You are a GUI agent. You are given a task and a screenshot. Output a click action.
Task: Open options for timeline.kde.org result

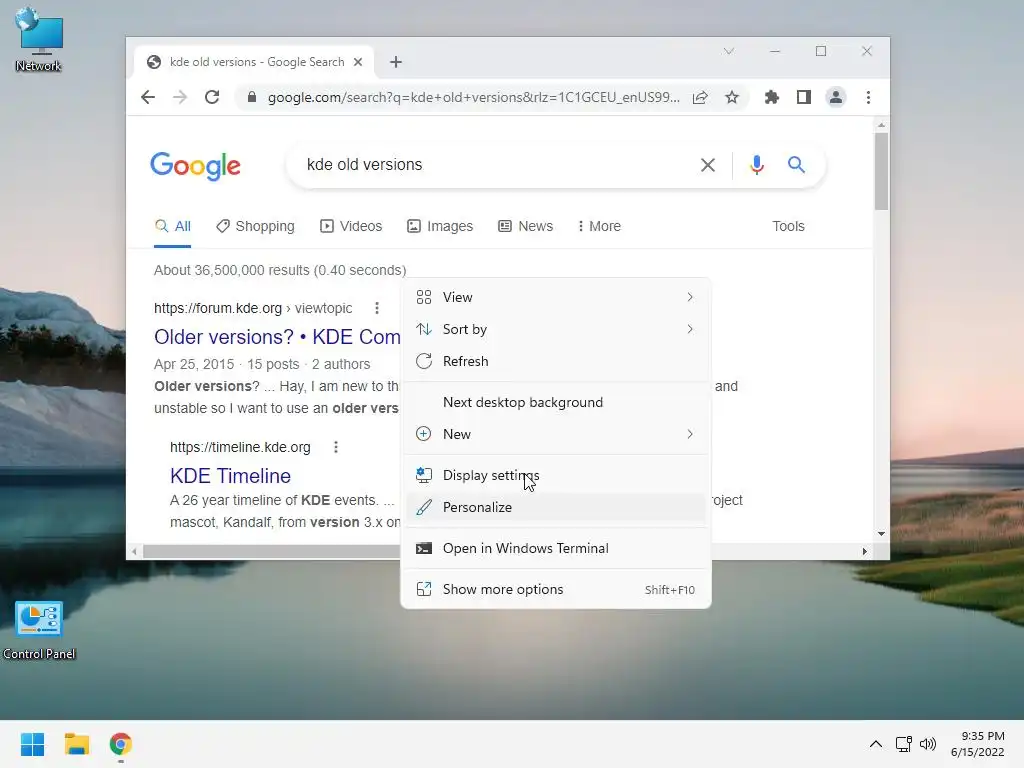tap(336, 447)
